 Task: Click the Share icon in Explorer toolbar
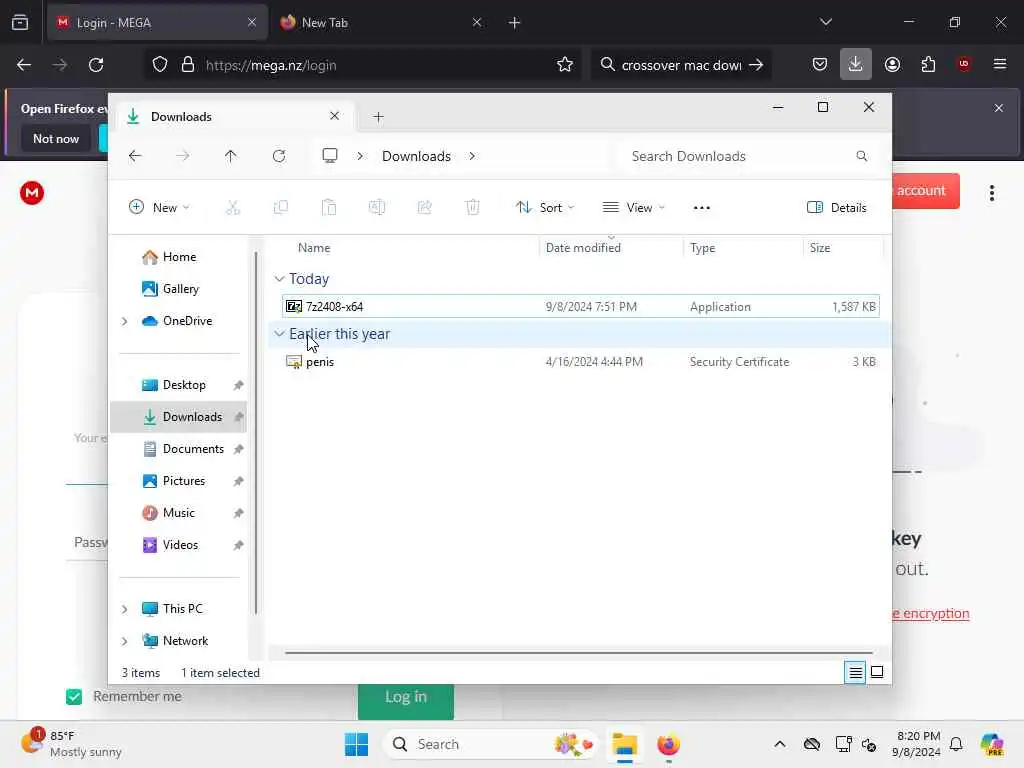424,208
